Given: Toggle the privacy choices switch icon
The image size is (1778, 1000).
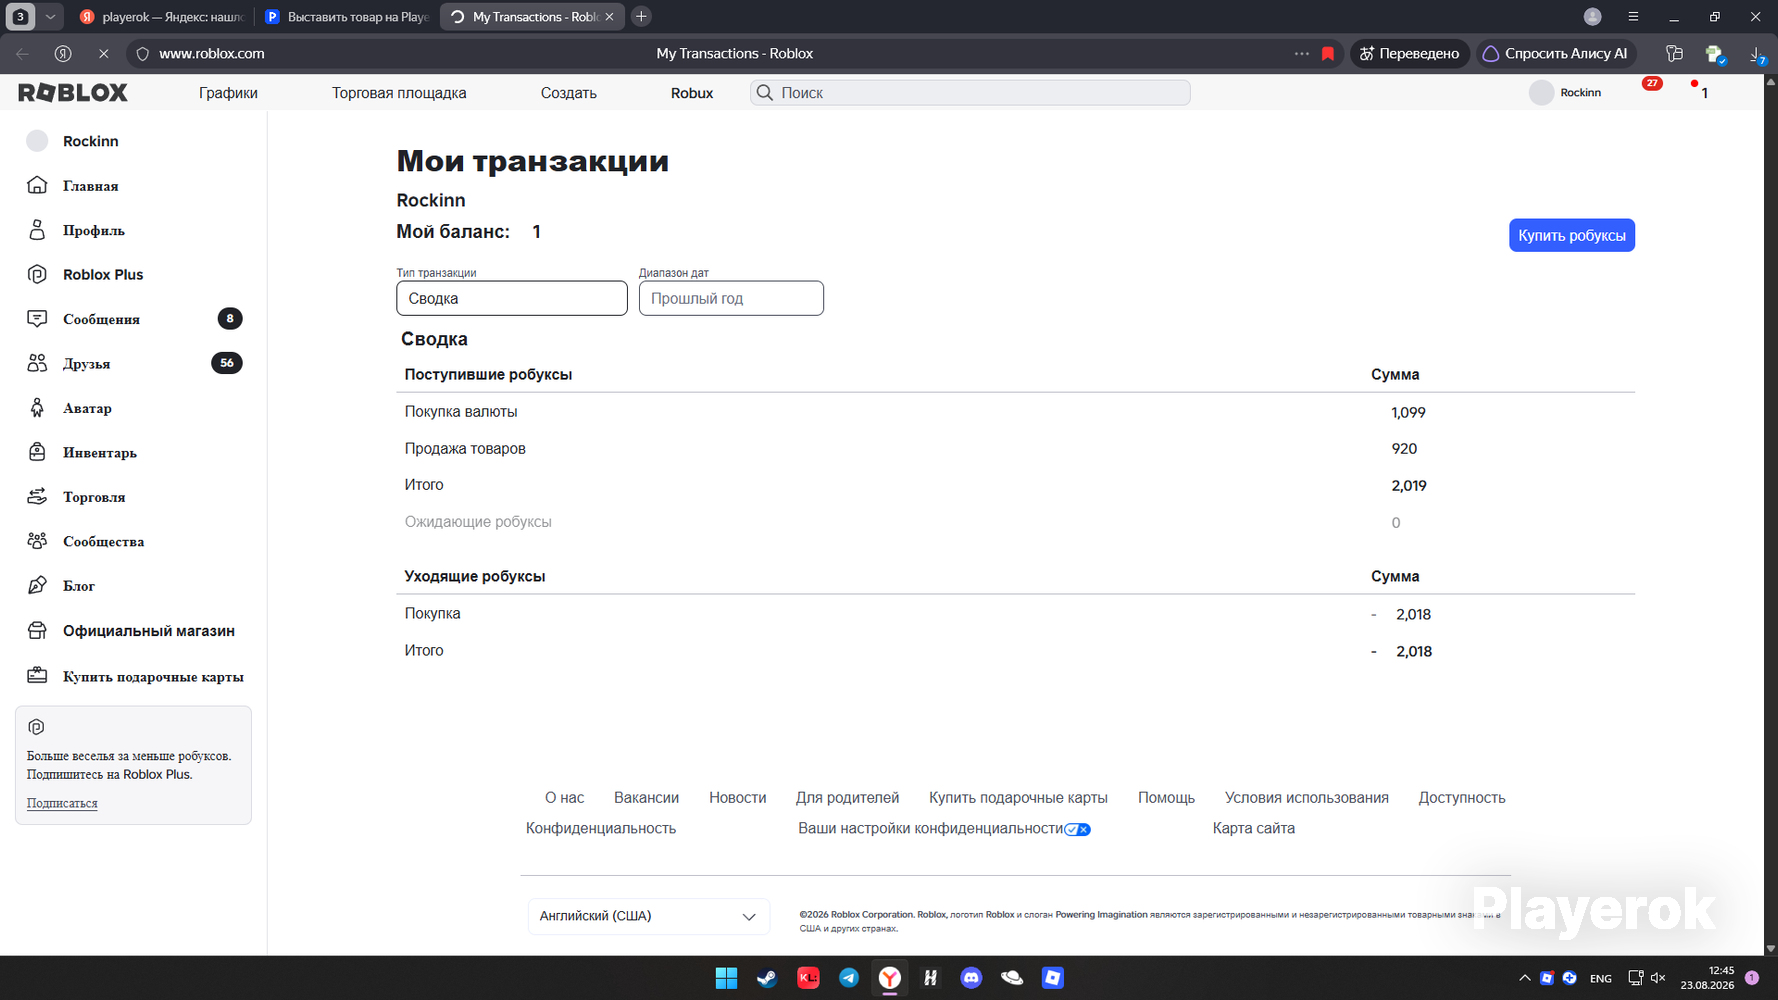Looking at the screenshot, I should [x=1077, y=829].
